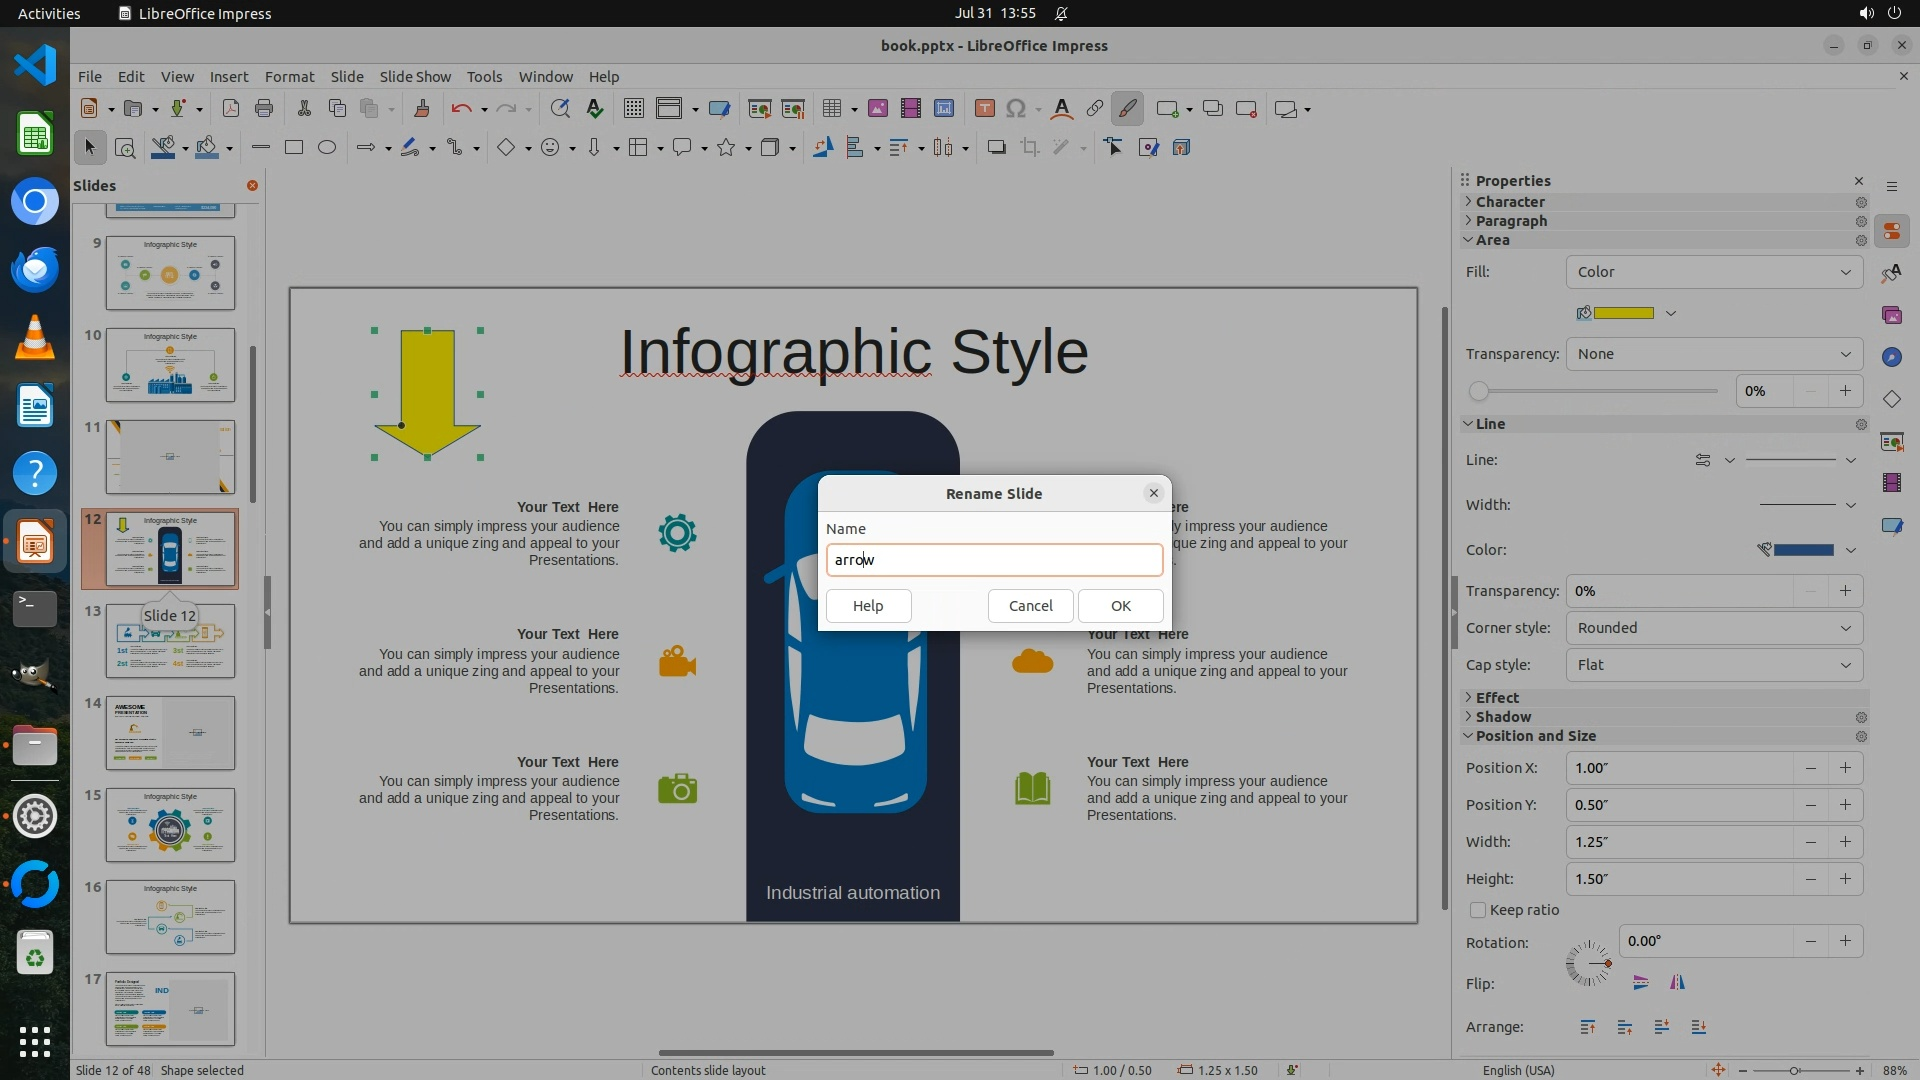
Task: Cancel the Rename Slide dialog
Action: coord(1030,606)
